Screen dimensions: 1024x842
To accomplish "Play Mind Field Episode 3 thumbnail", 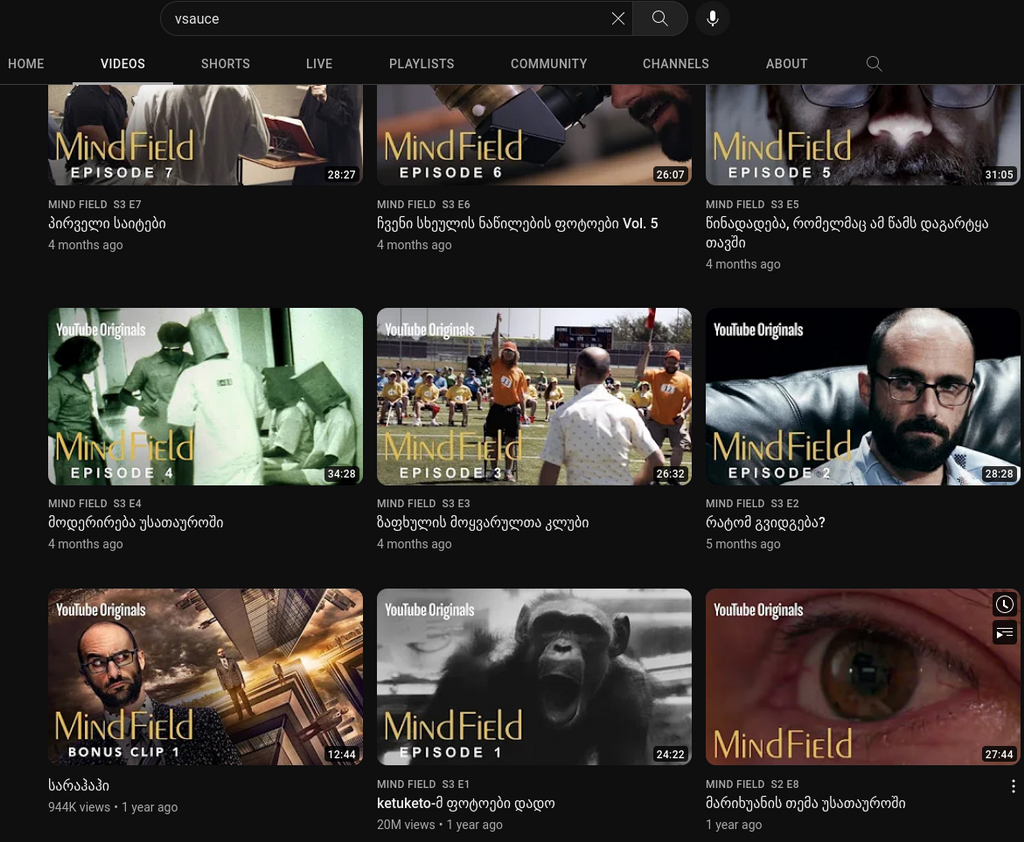I will [534, 397].
